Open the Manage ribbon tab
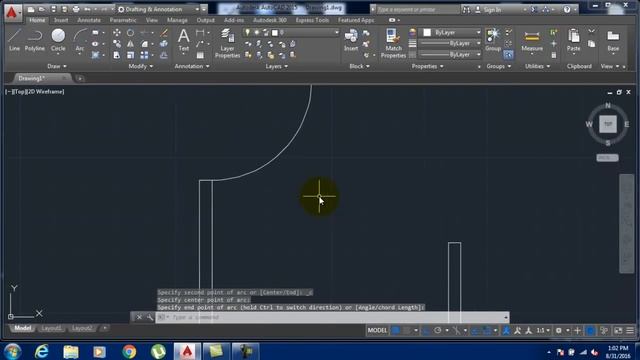 coord(177,20)
